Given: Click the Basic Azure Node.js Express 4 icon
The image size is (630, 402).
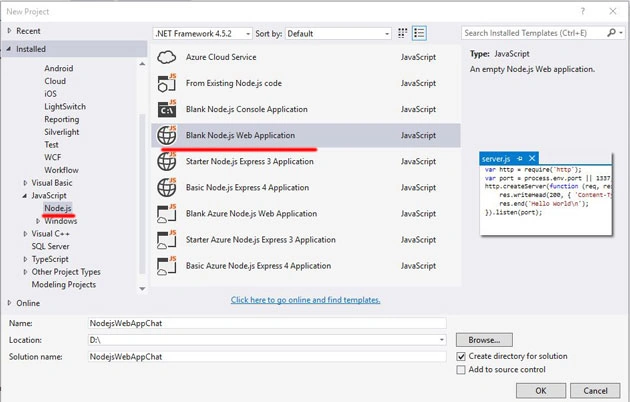Looking at the screenshot, I should [x=167, y=265].
